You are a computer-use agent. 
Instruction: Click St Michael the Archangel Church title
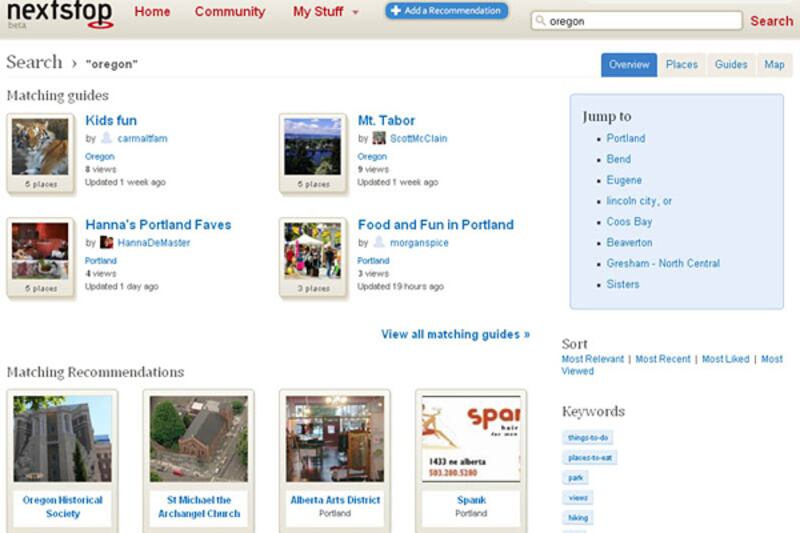coord(199,507)
